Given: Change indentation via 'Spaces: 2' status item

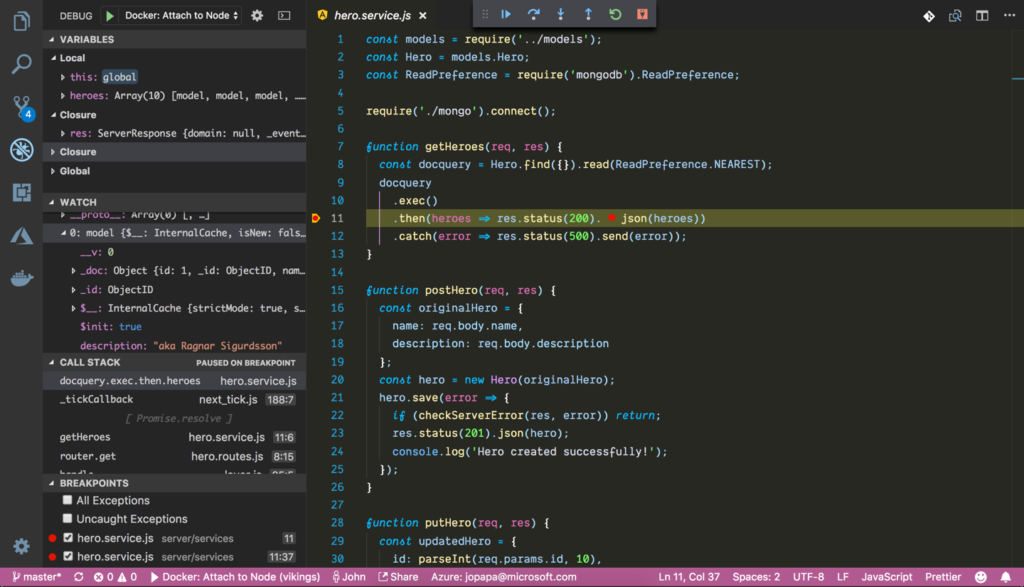Looking at the screenshot, I should (755, 577).
